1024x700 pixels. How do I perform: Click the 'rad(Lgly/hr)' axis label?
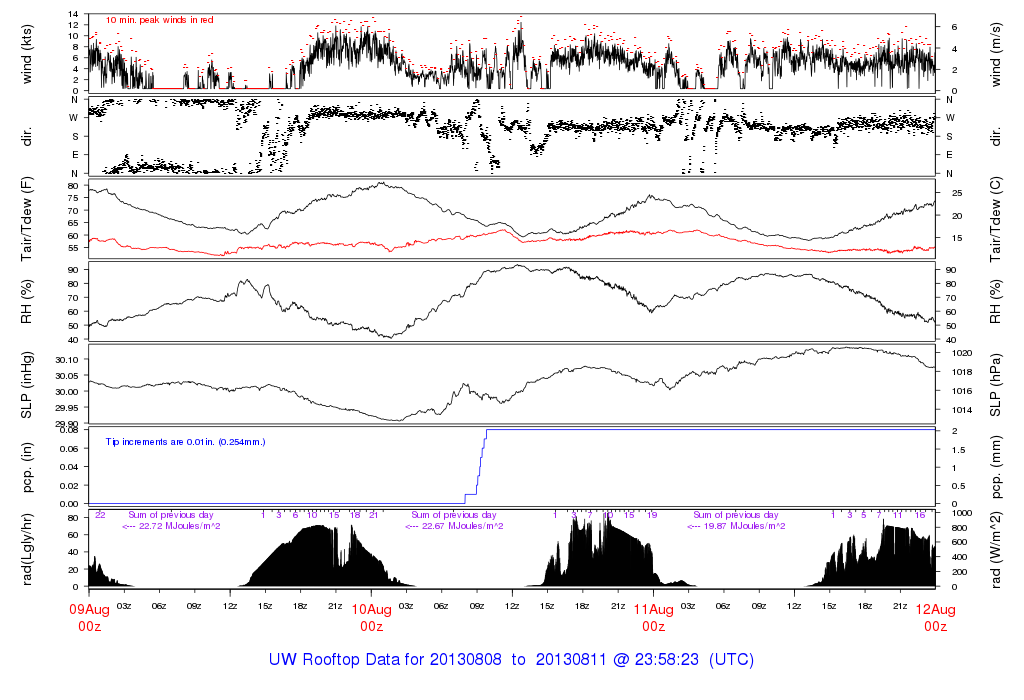(x=27, y=549)
